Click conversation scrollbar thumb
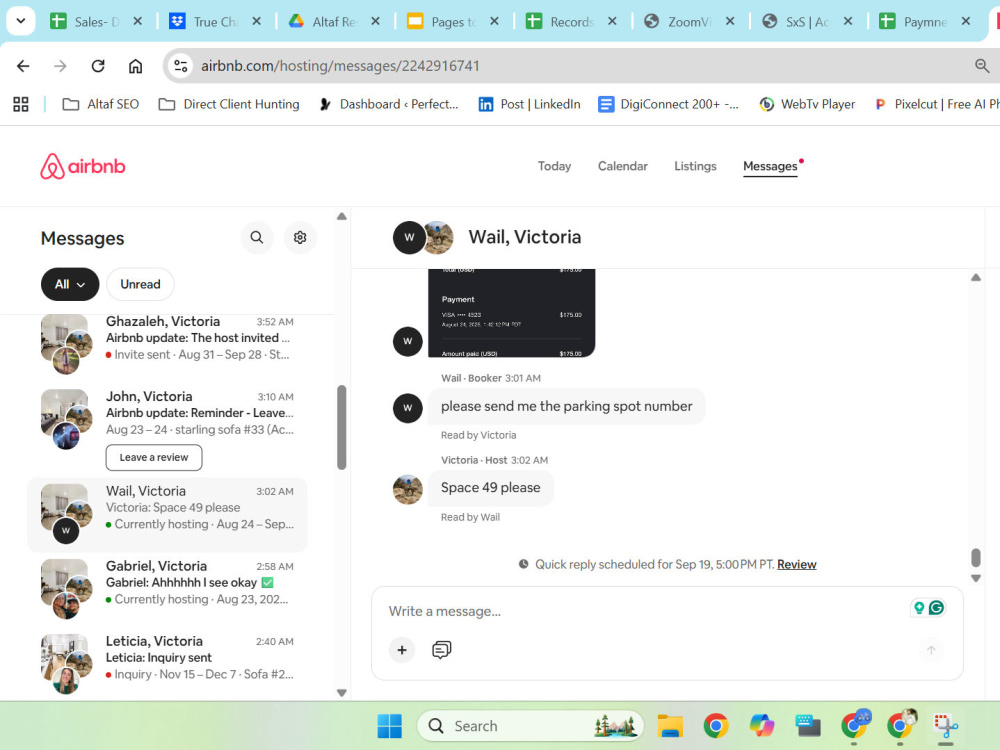 coord(976,557)
